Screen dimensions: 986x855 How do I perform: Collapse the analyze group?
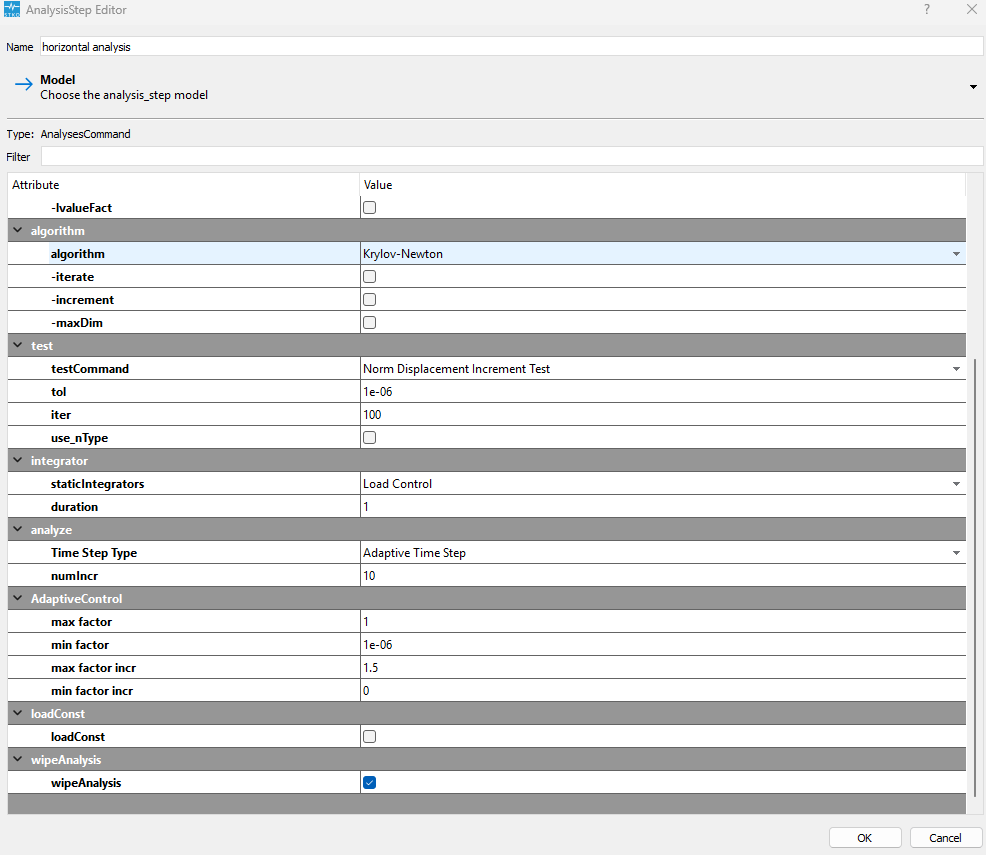click(18, 530)
